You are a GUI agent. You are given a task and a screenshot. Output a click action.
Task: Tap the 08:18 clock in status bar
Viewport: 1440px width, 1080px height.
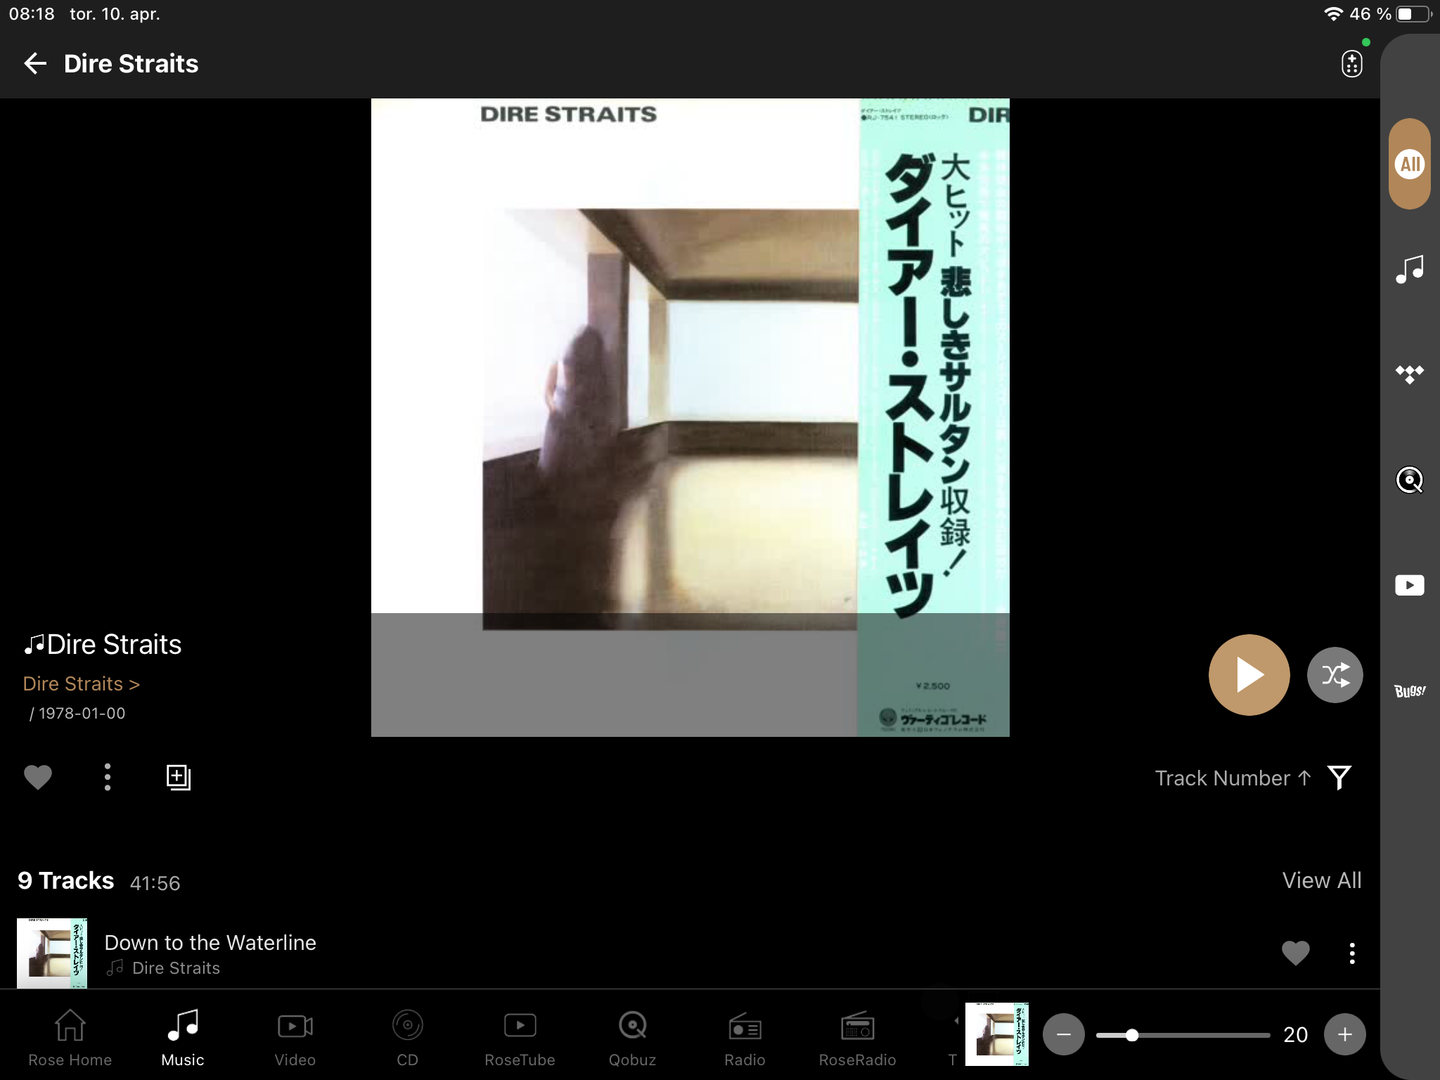32,14
